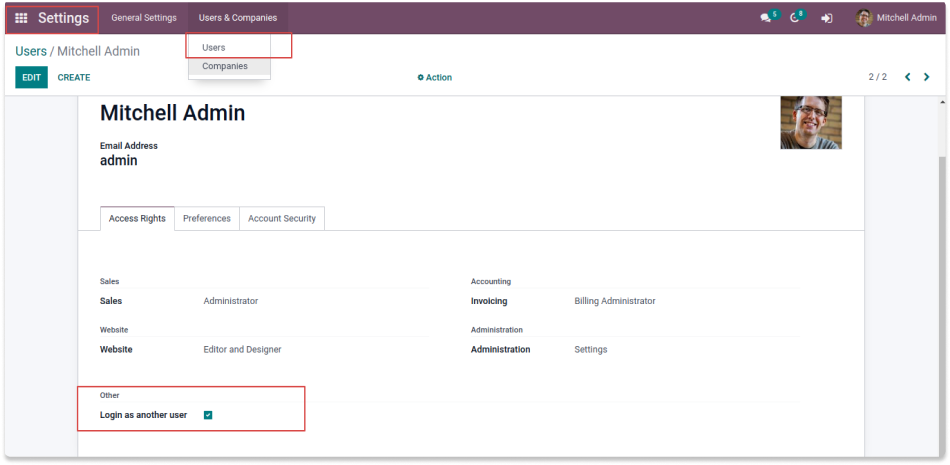Switch to the Account Security tab
The height and width of the screenshot is (465, 950).
(282, 218)
